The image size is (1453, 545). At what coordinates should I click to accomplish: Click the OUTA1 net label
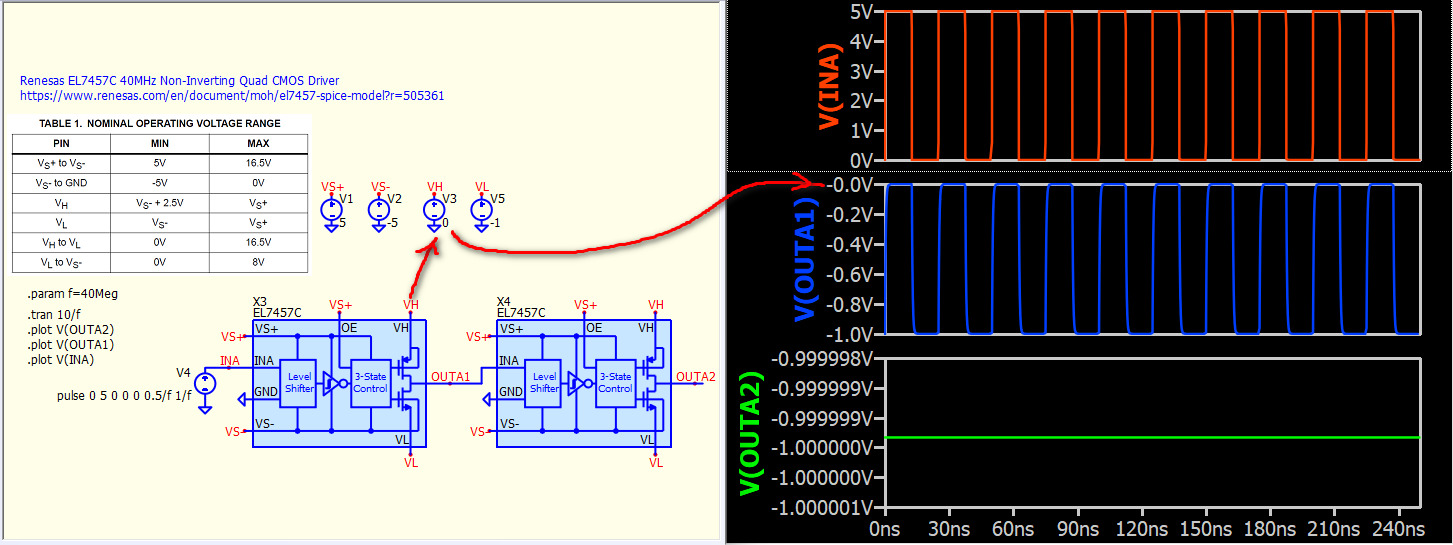(x=450, y=376)
